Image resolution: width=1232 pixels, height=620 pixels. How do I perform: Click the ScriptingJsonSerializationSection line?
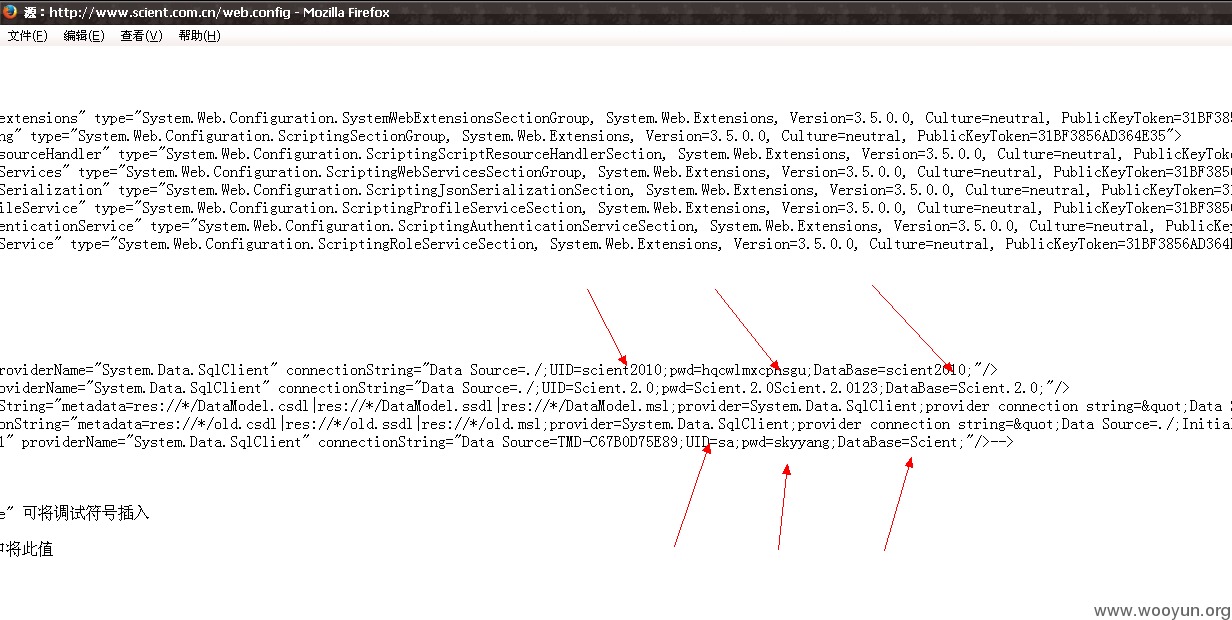[616, 190]
